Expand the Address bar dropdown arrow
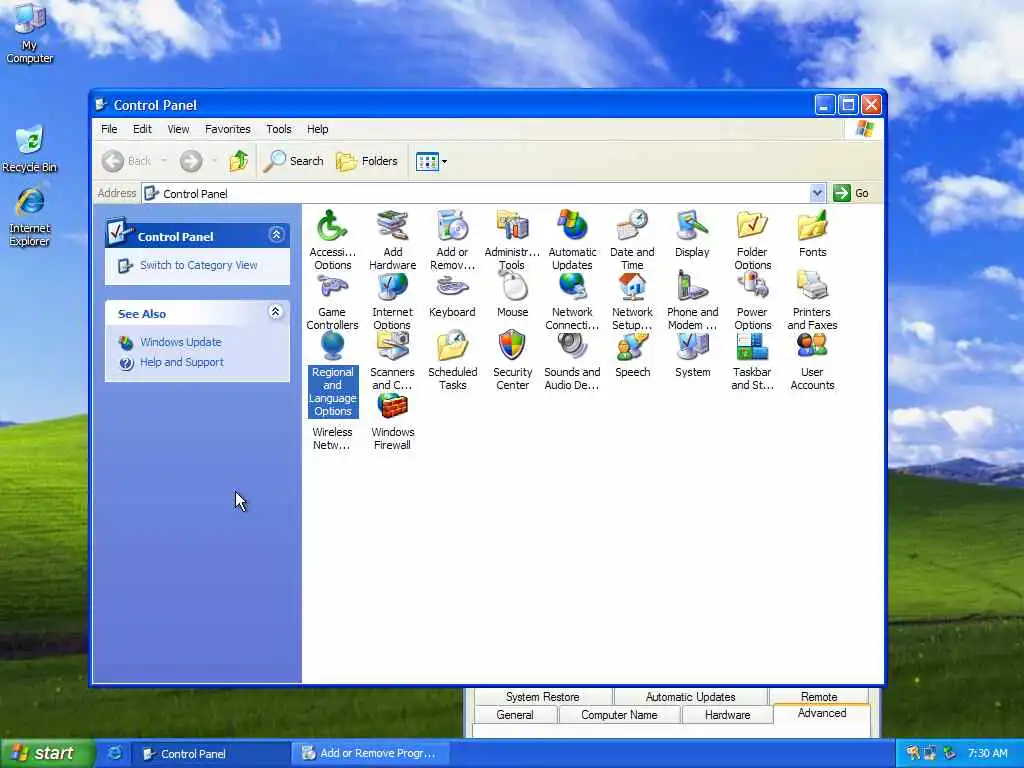1024x768 pixels. pos(817,193)
